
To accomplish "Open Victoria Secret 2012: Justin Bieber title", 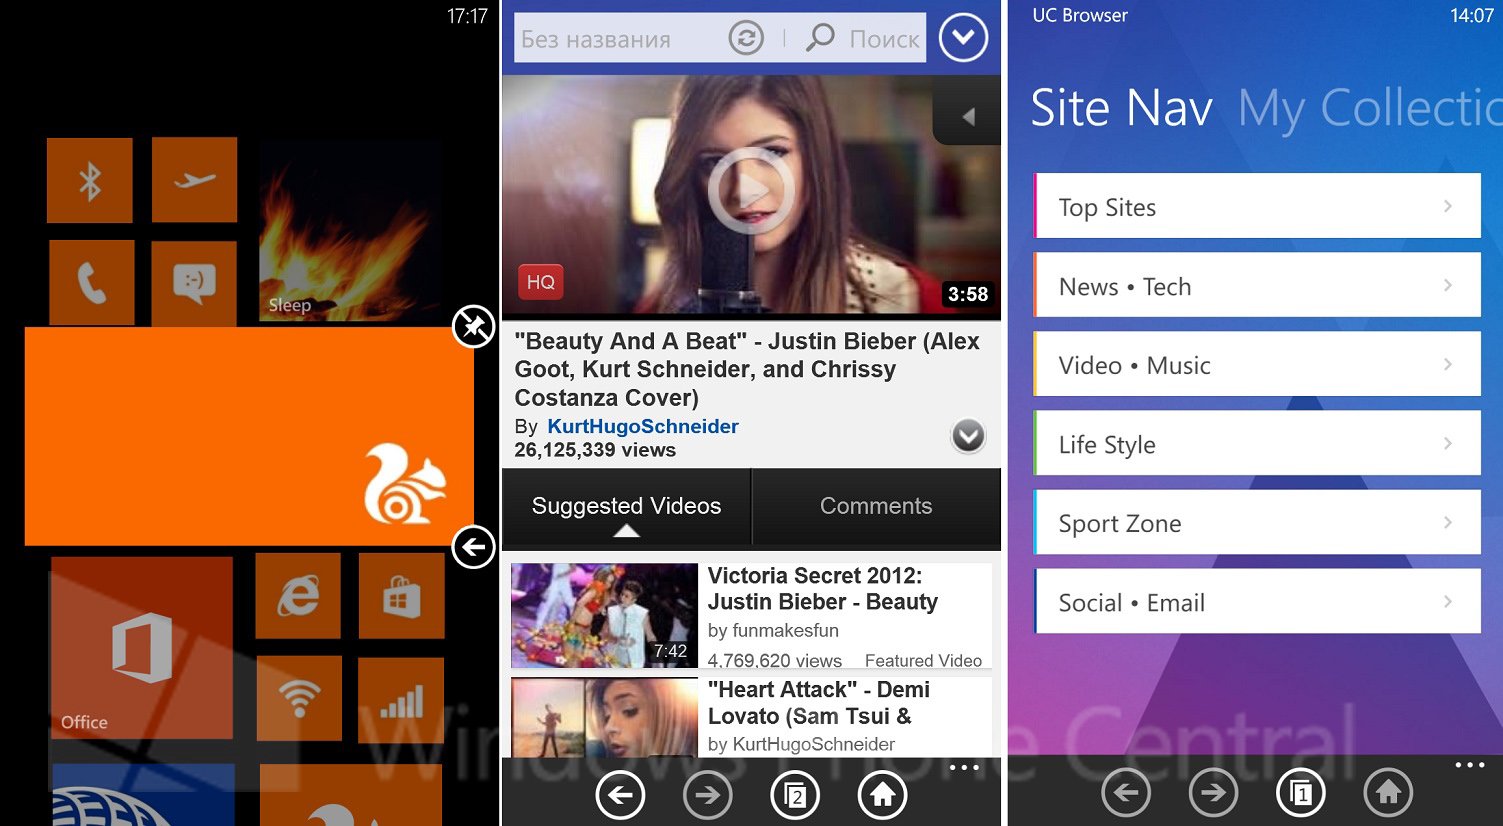I will [822, 589].
